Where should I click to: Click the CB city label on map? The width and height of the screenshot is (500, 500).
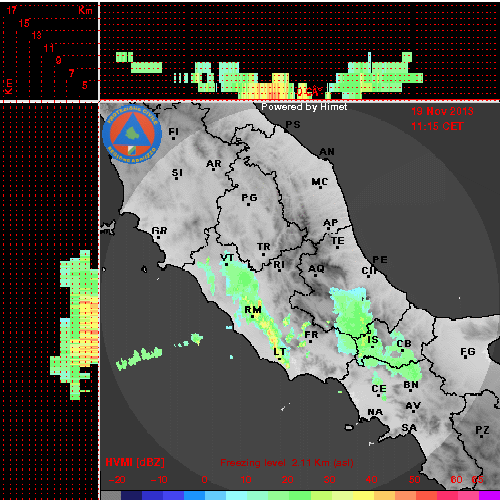pos(404,344)
